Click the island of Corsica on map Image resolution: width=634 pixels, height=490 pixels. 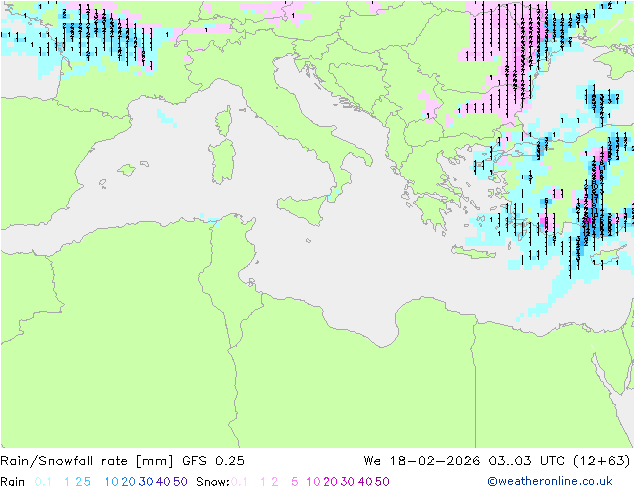coord(224,121)
